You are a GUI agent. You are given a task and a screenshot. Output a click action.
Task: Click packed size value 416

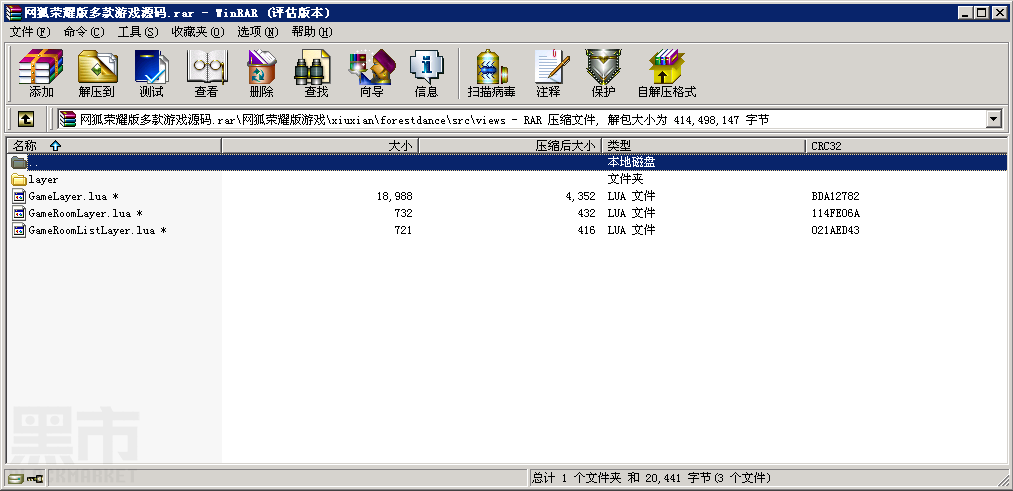586,230
